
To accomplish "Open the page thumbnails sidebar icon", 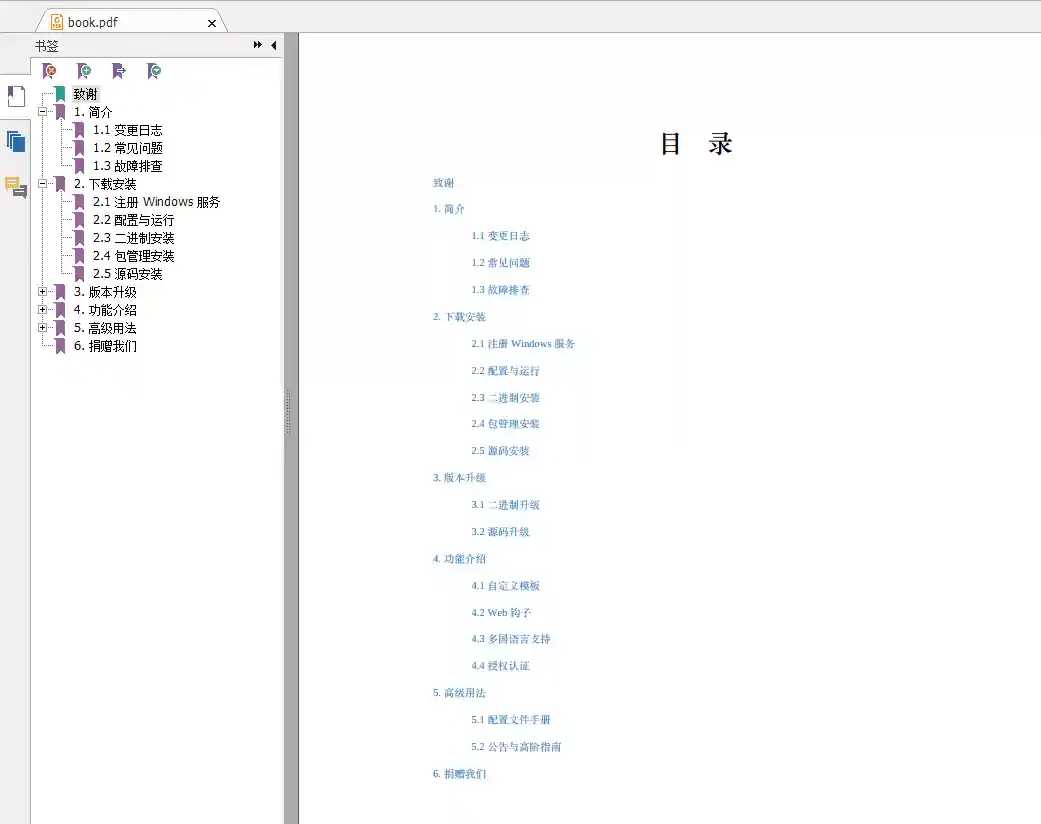I will tap(16, 141).
